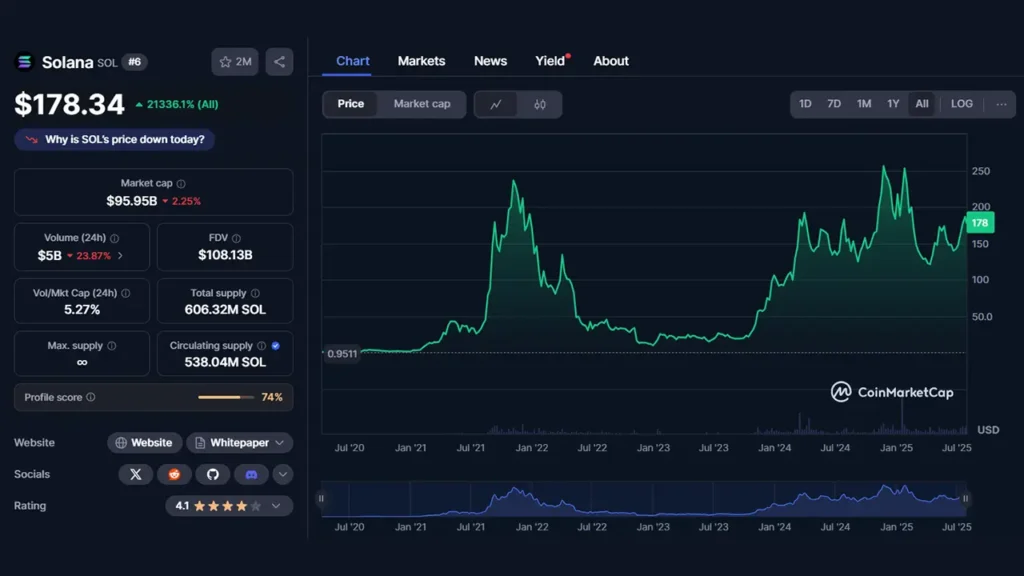Open Solana's X (Twitter) profile

[x=136, y=474]
